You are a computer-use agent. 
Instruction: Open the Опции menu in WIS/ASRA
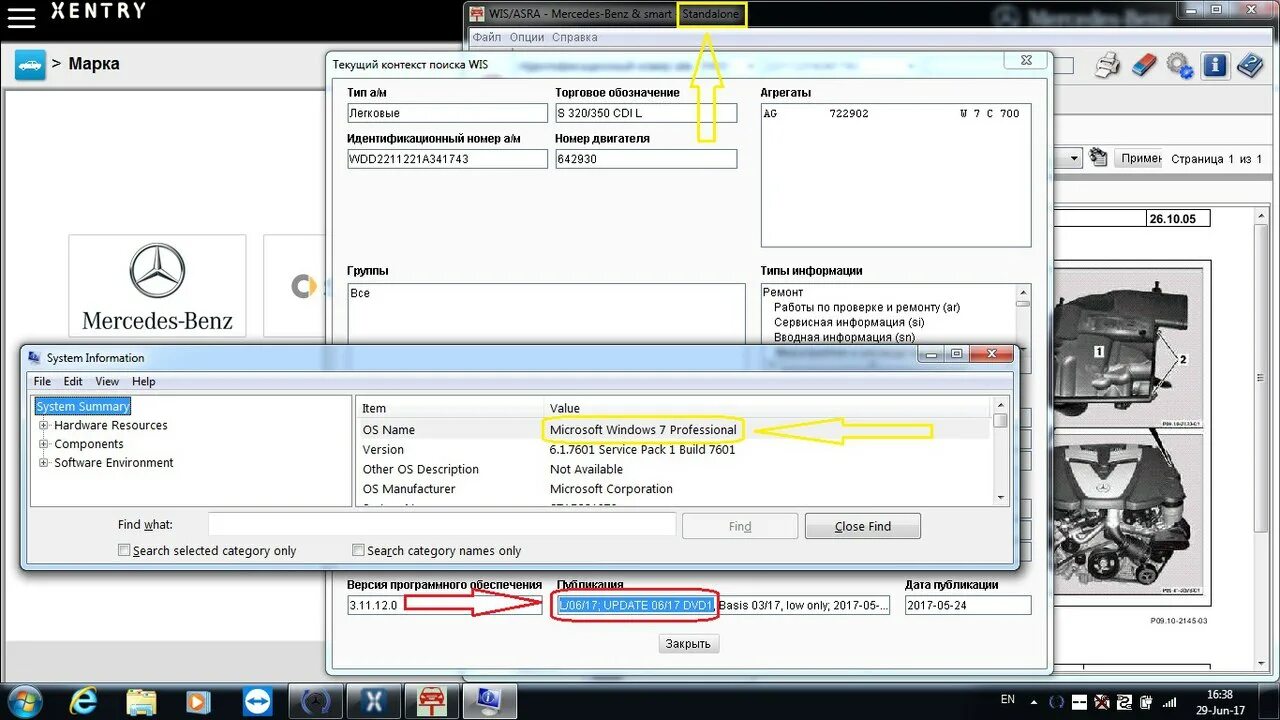[x=527, y=37]
